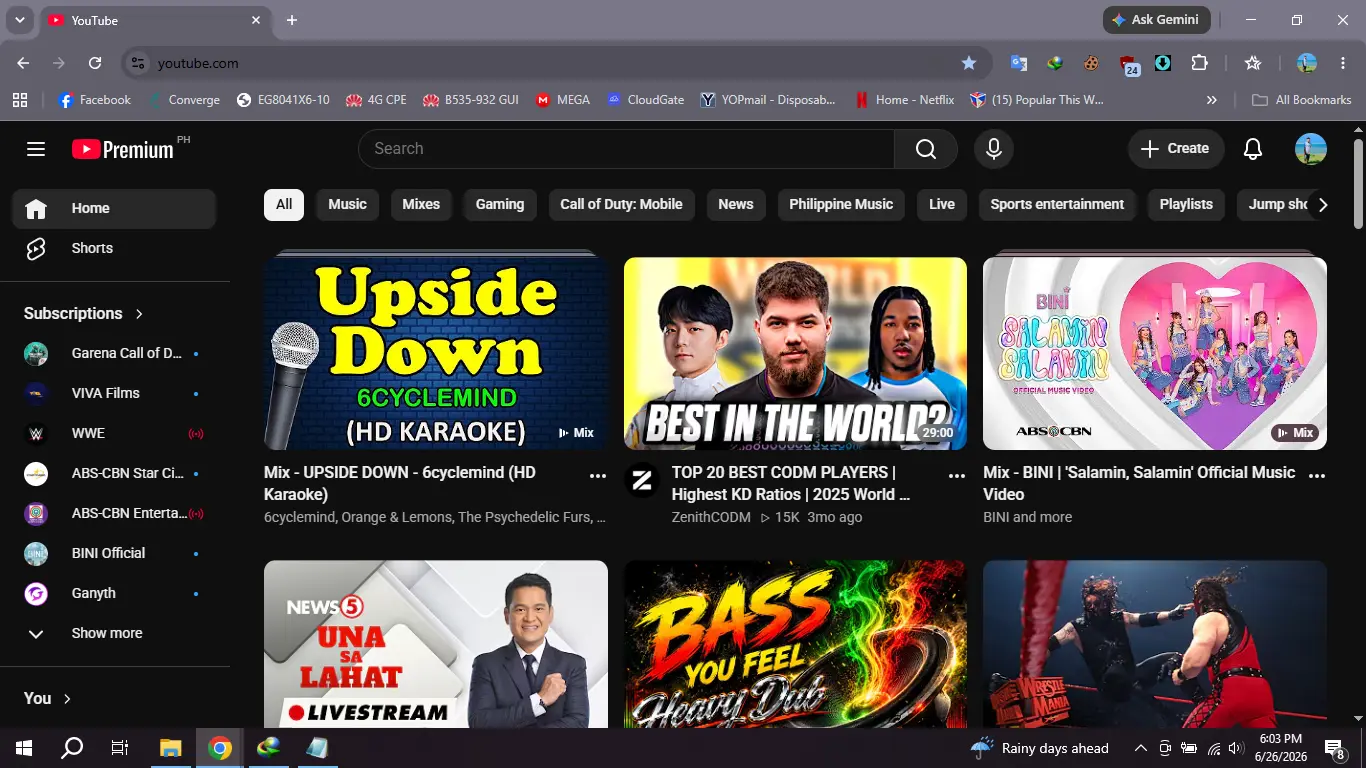Open Shorts in sidebar

pyautogui.click(x=114, y=249)
